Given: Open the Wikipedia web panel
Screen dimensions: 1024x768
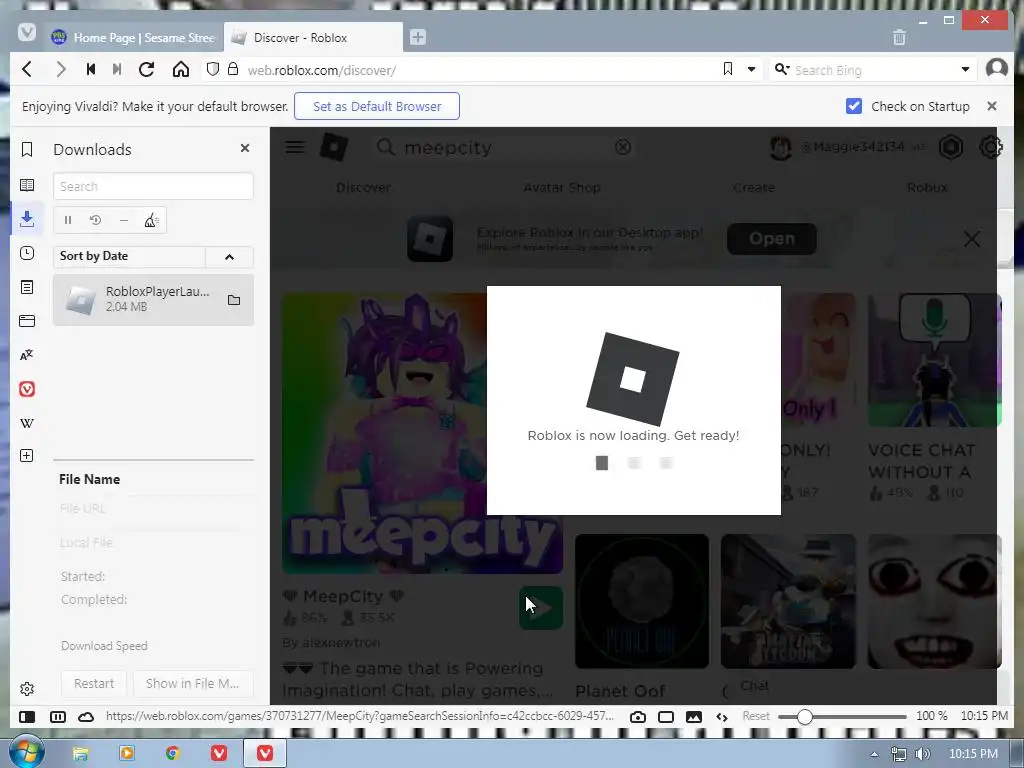Looking at the screenshot, I should (27, 423).
